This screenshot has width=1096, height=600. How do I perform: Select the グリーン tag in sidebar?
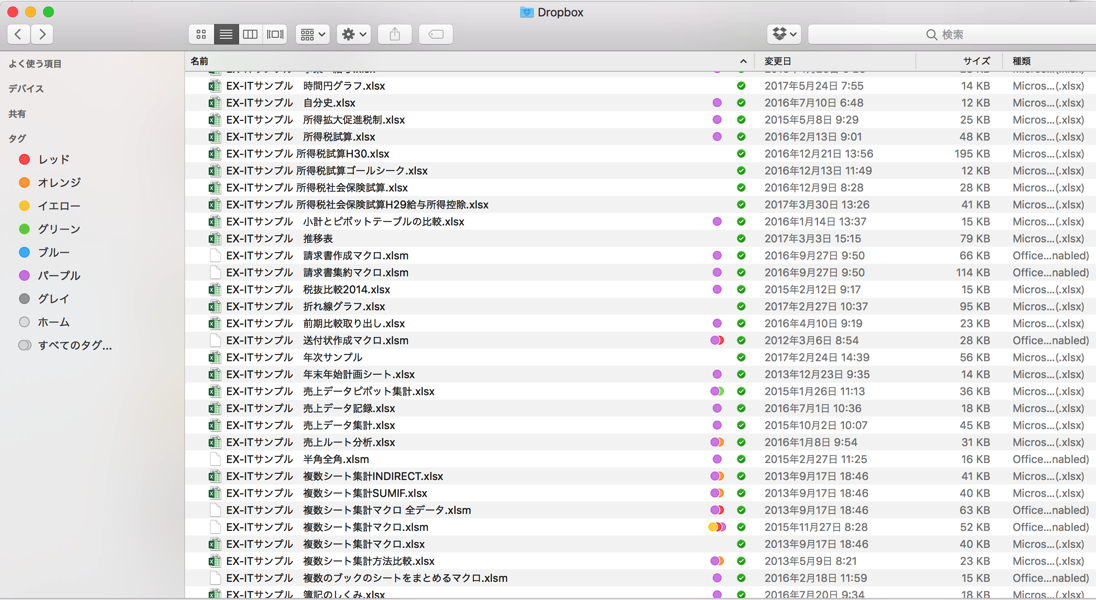(50, 229)
